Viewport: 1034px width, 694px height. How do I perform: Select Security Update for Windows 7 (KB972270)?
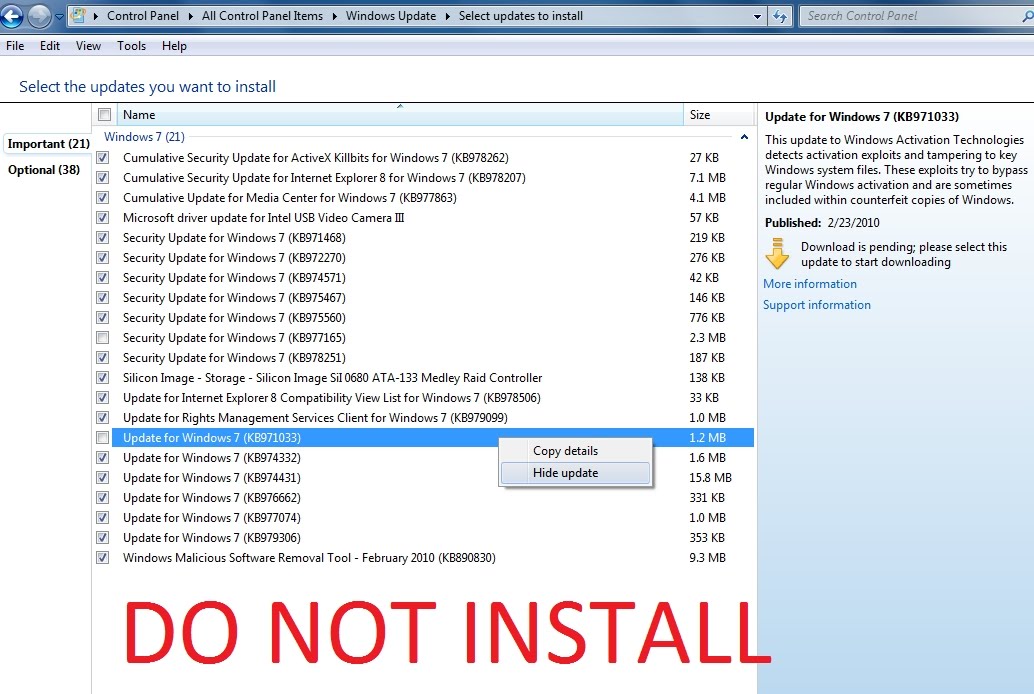tap(234, 258)
